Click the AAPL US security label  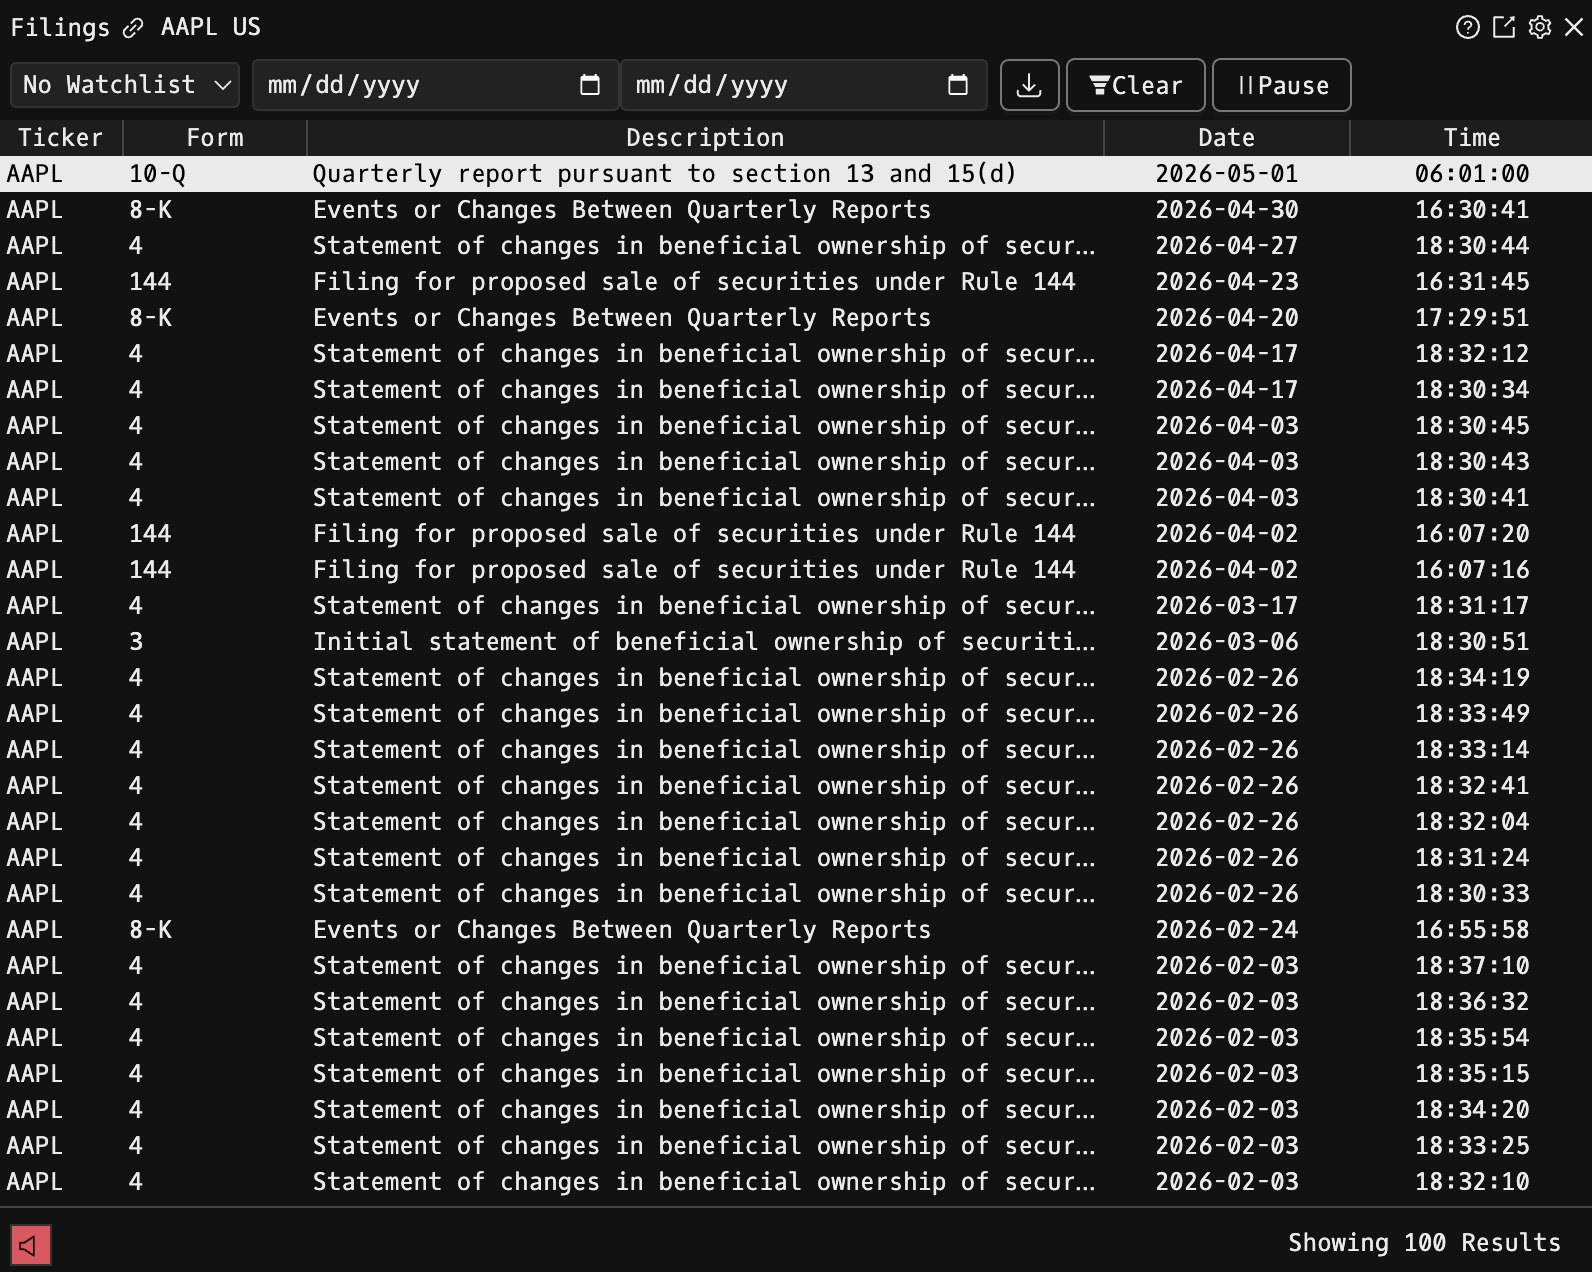[211, 27]
